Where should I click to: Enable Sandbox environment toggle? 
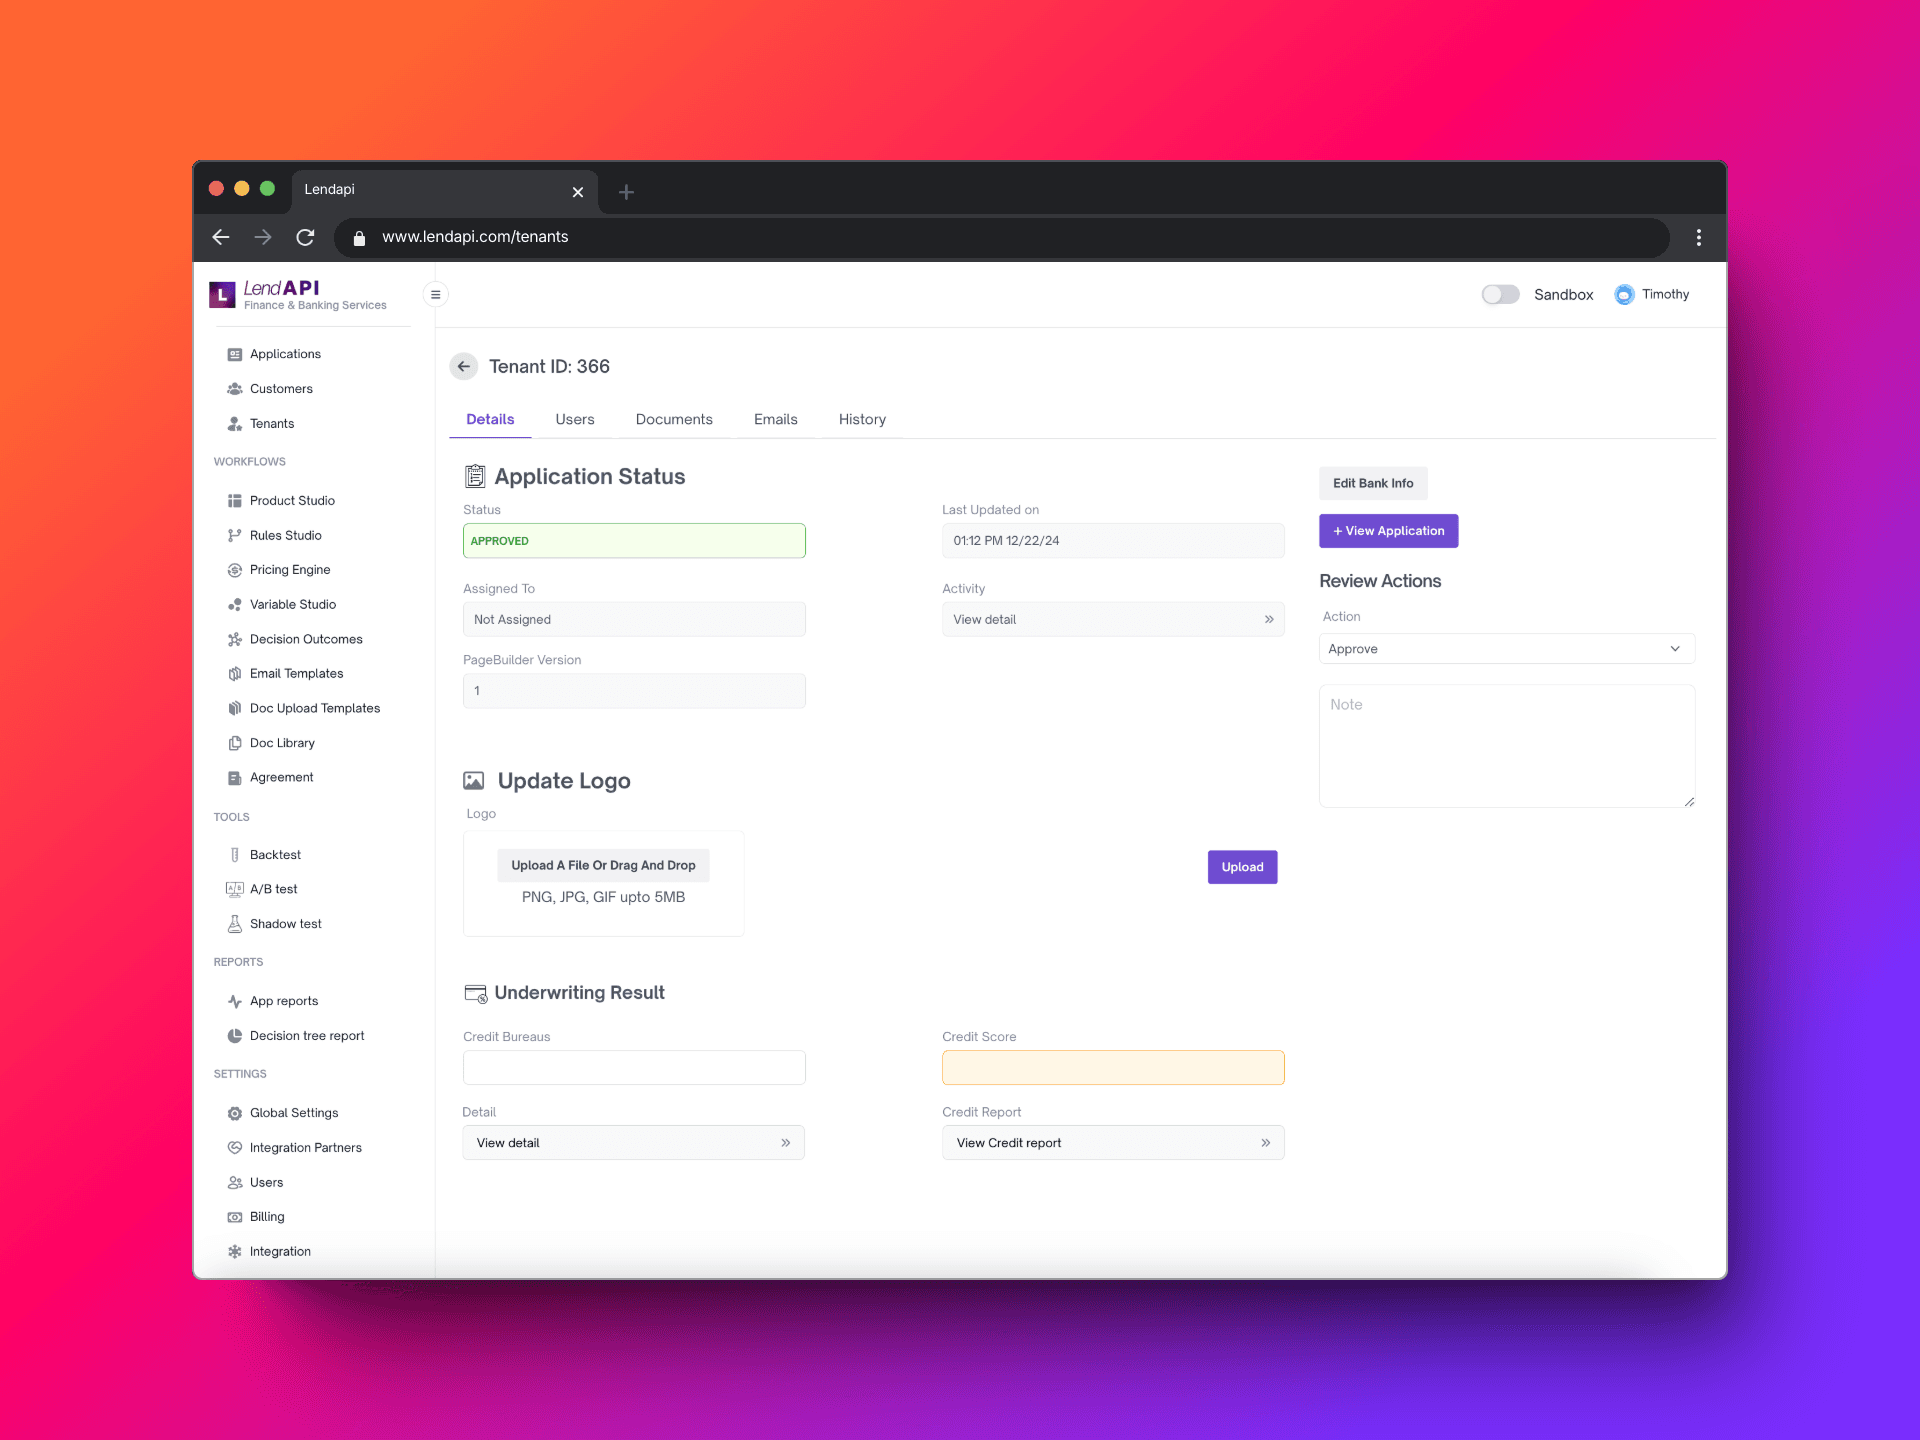tap(1498, 293)
